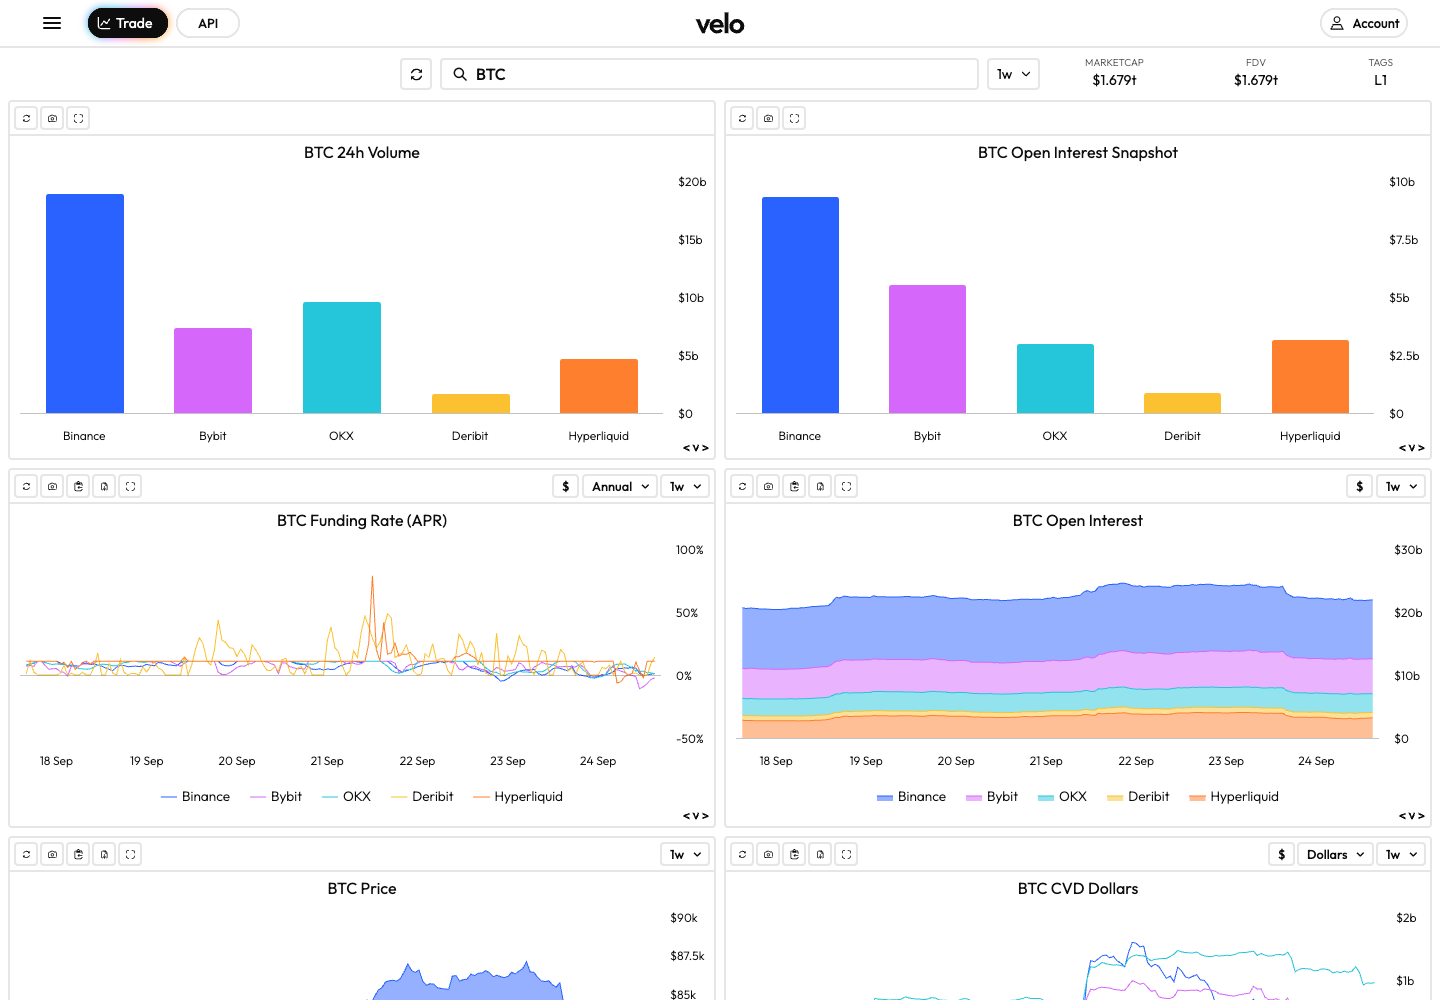Click embed code button under Open Interest Snapshot

1412,448
